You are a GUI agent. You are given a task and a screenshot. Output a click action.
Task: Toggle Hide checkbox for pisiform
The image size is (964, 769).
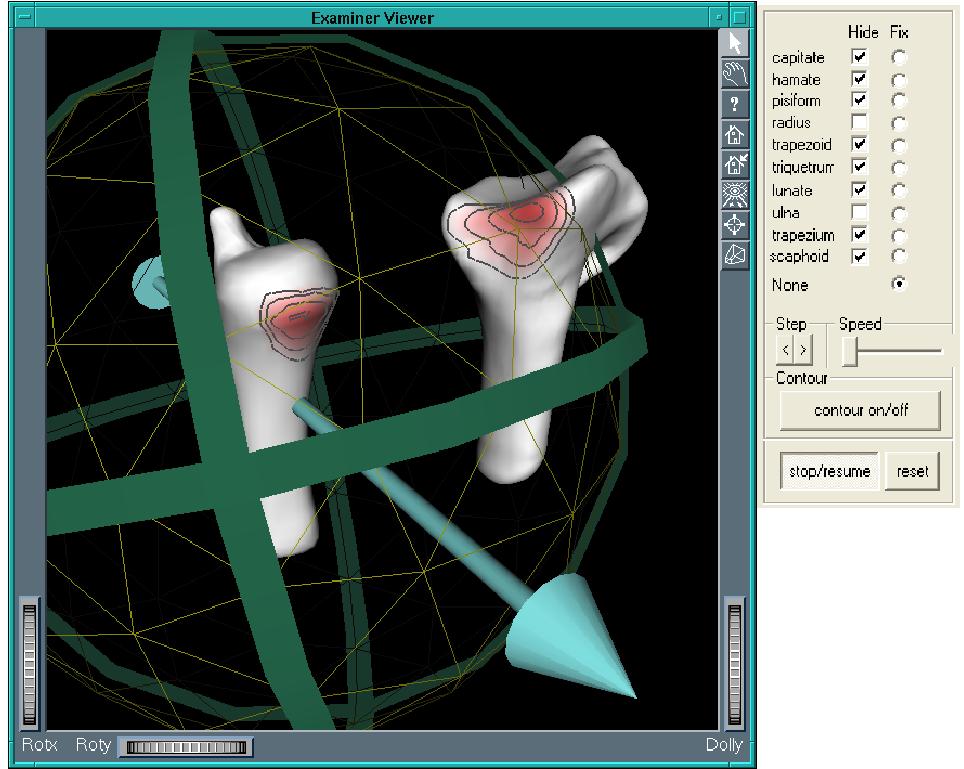(859, 100)
